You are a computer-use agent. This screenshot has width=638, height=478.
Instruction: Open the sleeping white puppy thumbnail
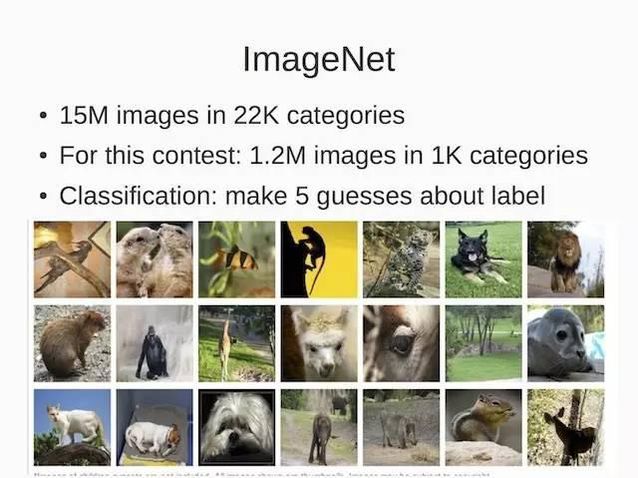click(x=155, y=428)
